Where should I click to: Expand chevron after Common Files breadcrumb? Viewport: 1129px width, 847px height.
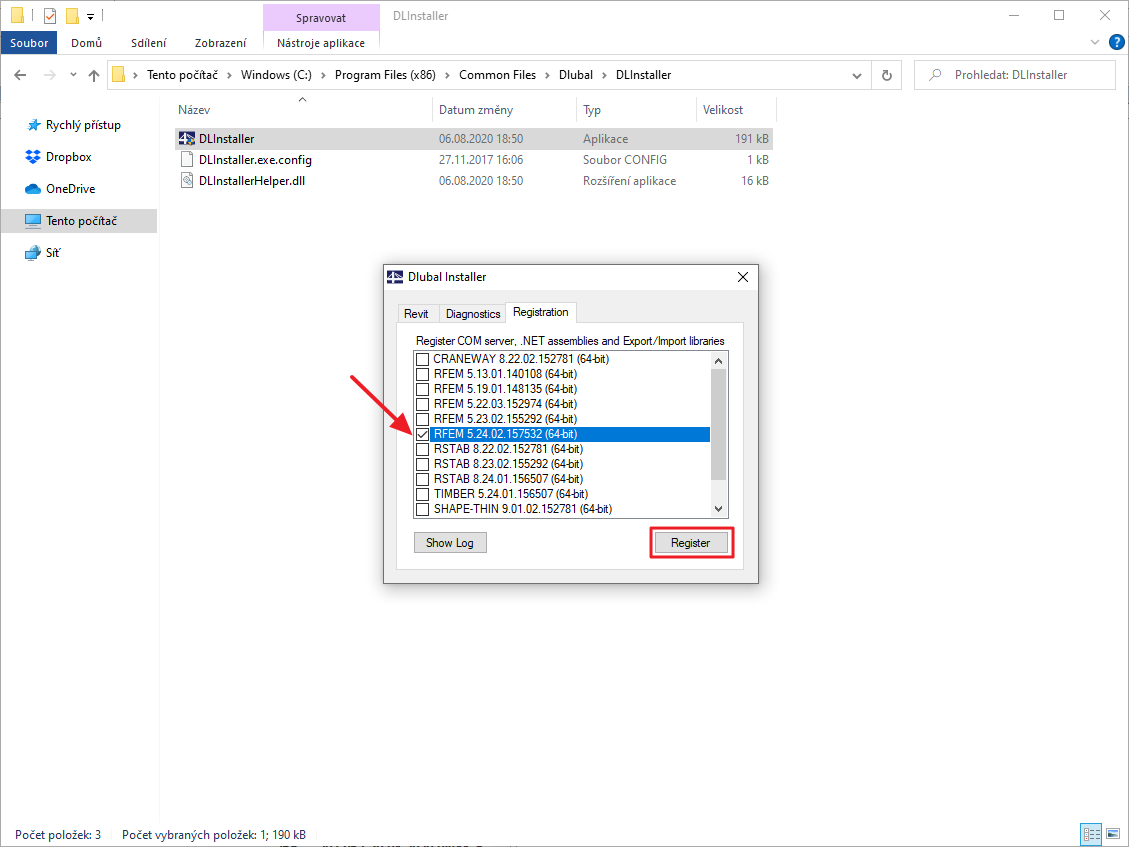click(x=548, y=75)
